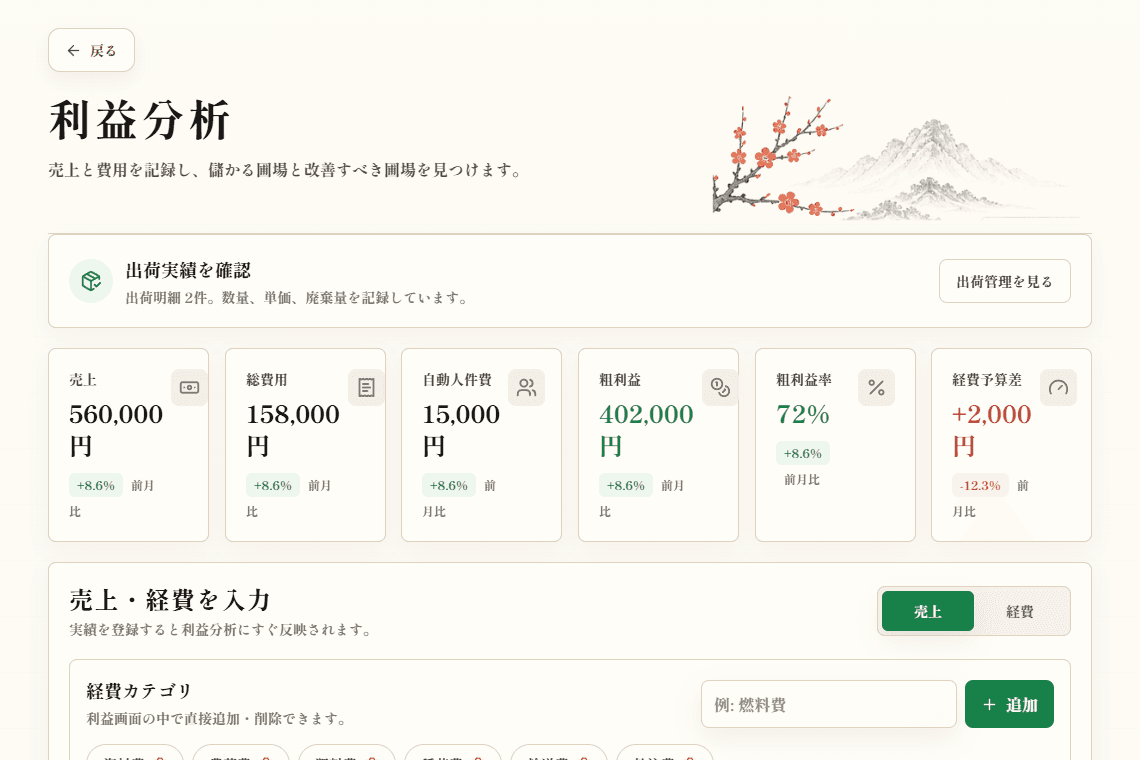
Task: Go back with the 戻る button
Action: 92,50
